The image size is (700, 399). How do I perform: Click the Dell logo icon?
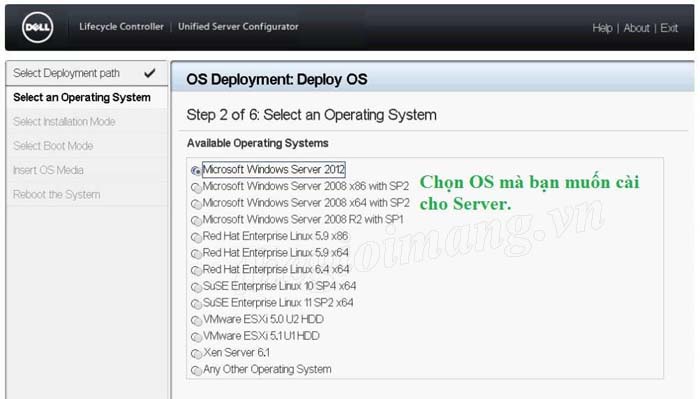point(38,27)
